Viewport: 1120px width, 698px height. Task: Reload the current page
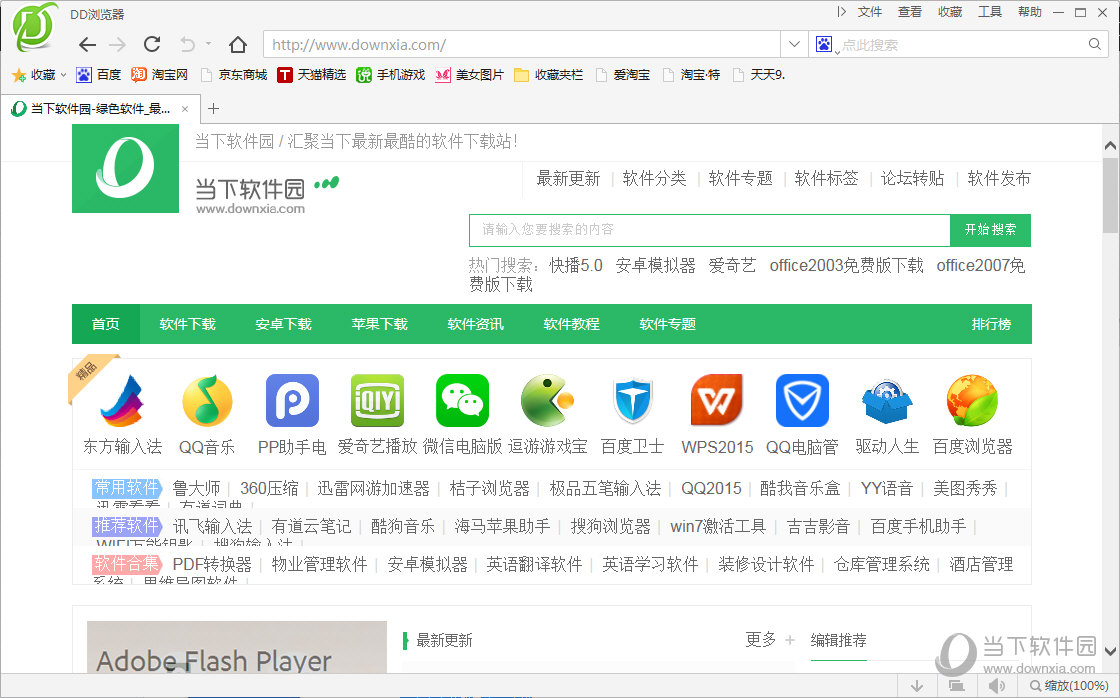pyautogui.click(x=152, y=44)
